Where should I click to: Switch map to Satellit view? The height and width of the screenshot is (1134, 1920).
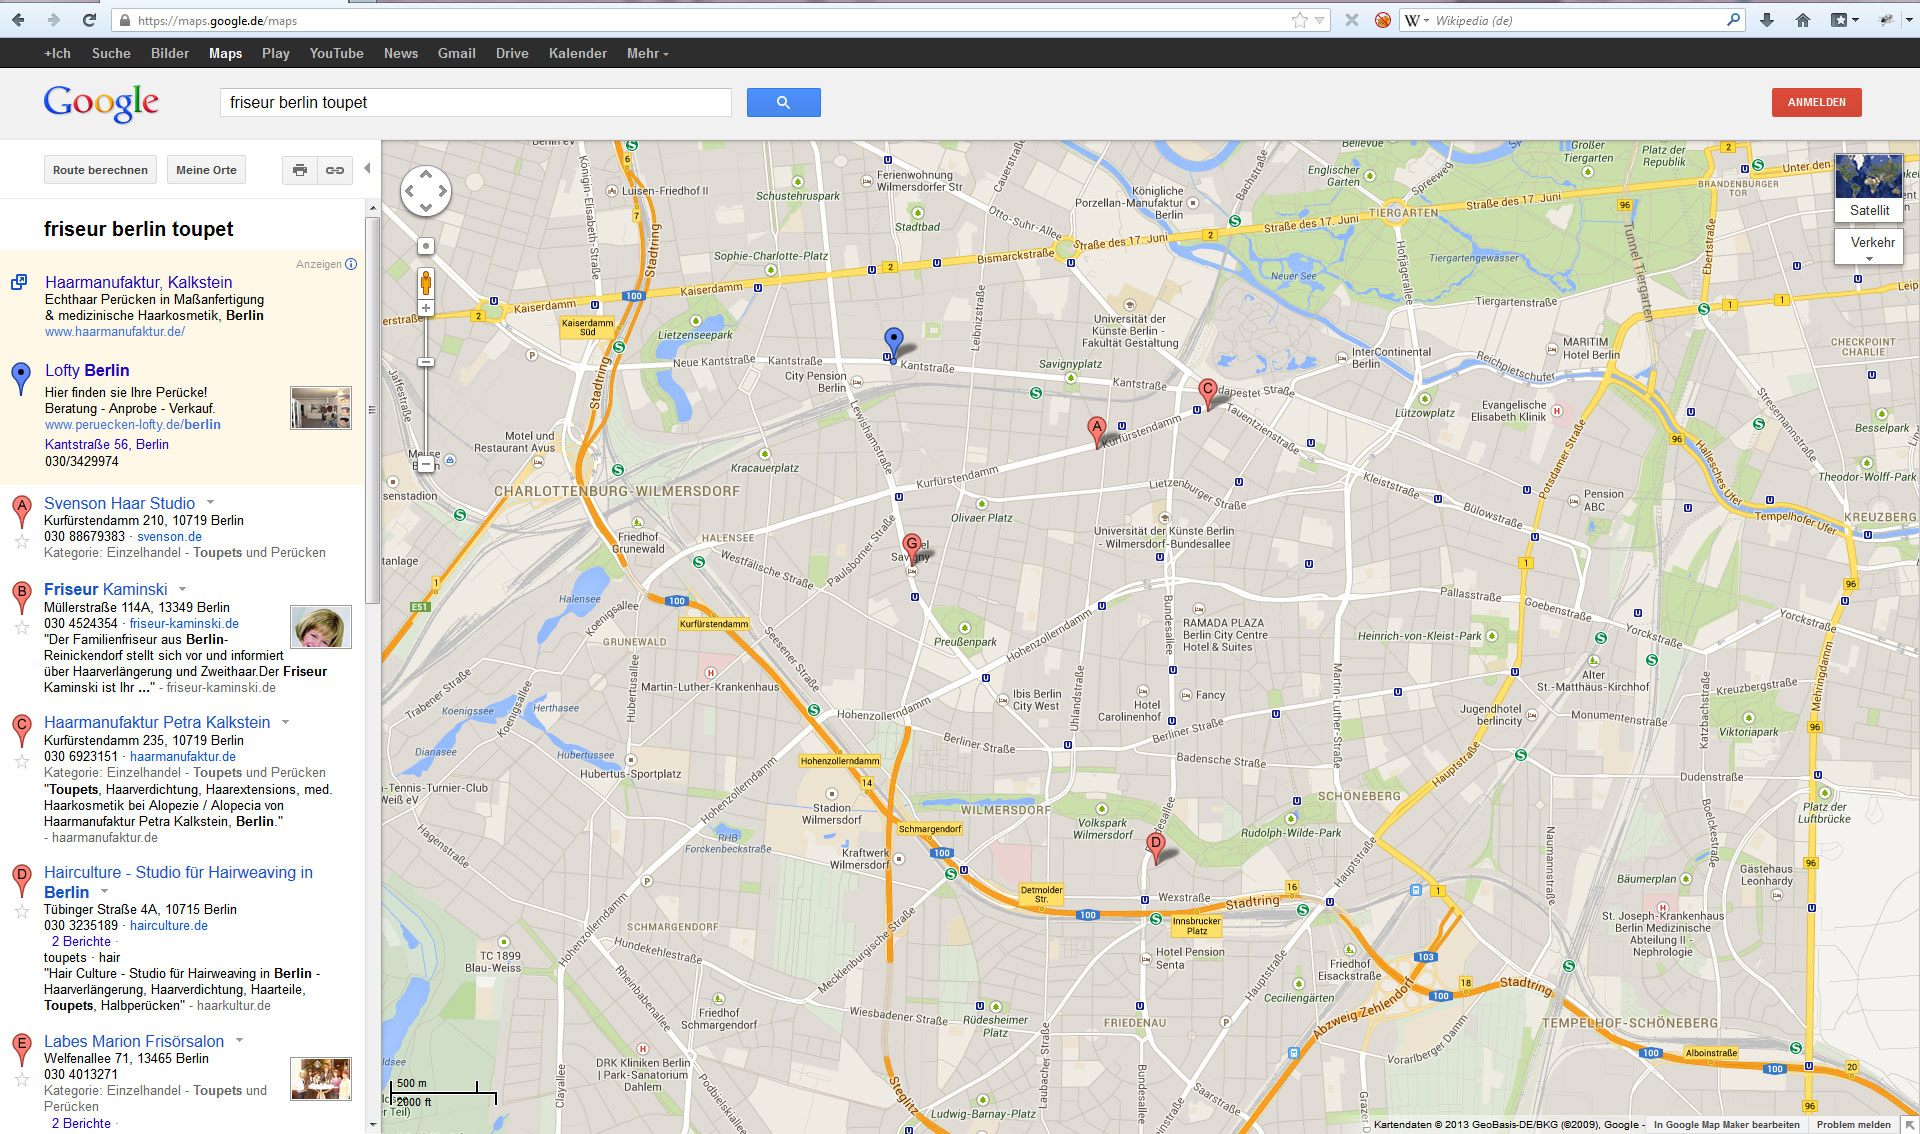tap(1869, 188)
